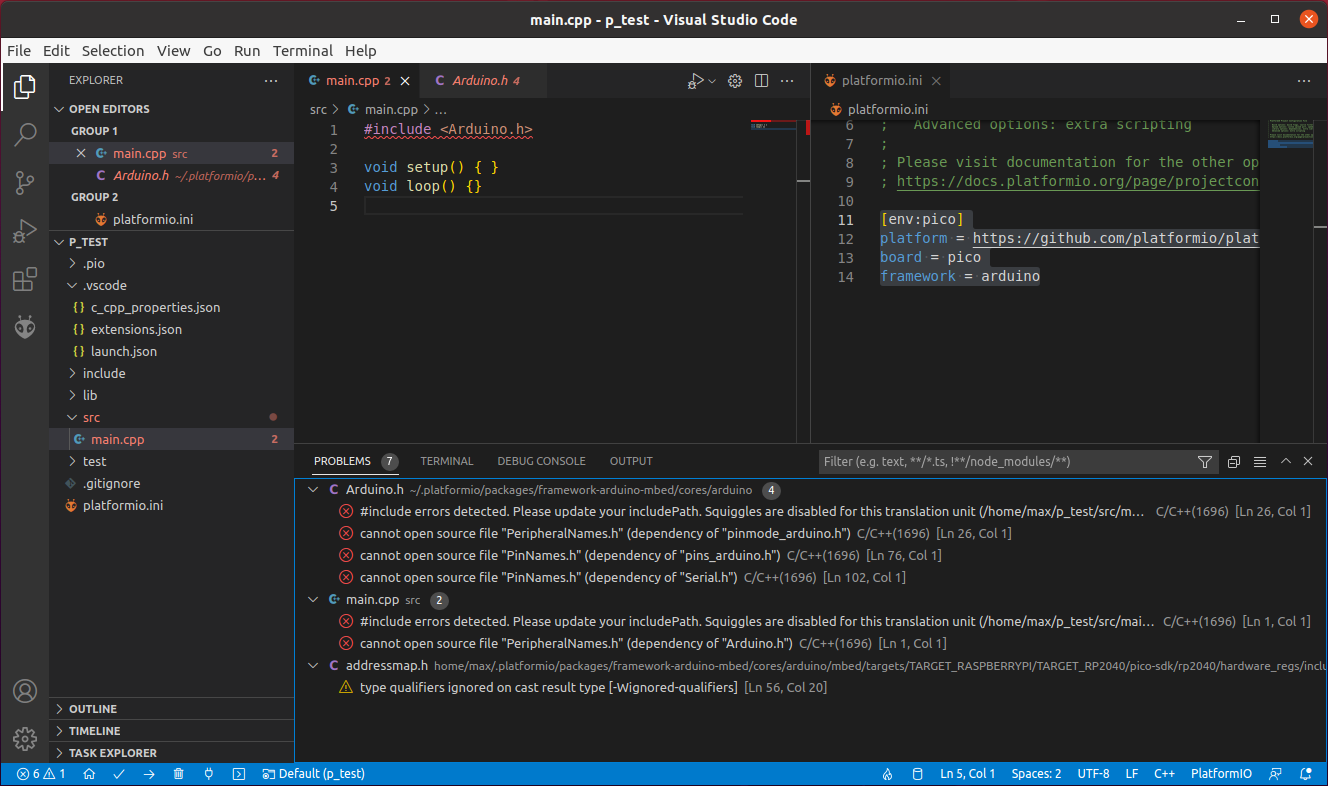Switch project environment Default (p_test)

313,774
